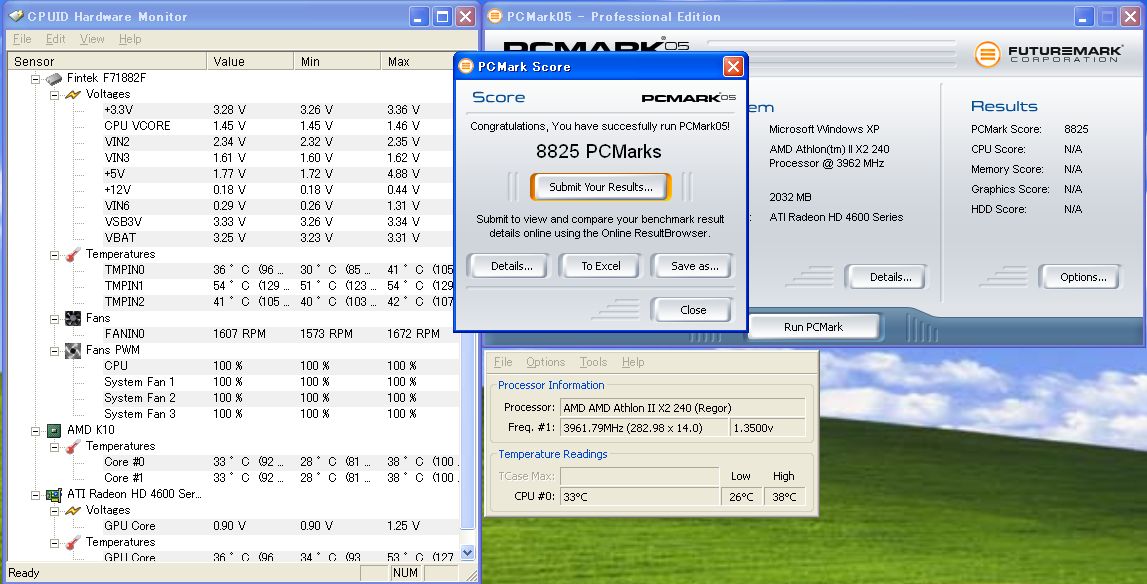Collapse the Temperatures node under AMD K10

(54, 446)
